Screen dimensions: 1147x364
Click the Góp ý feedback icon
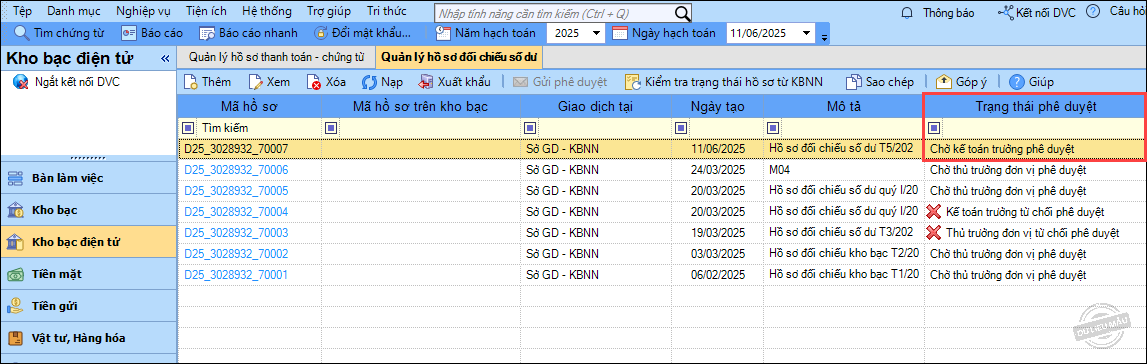click(x=944, y=82)
